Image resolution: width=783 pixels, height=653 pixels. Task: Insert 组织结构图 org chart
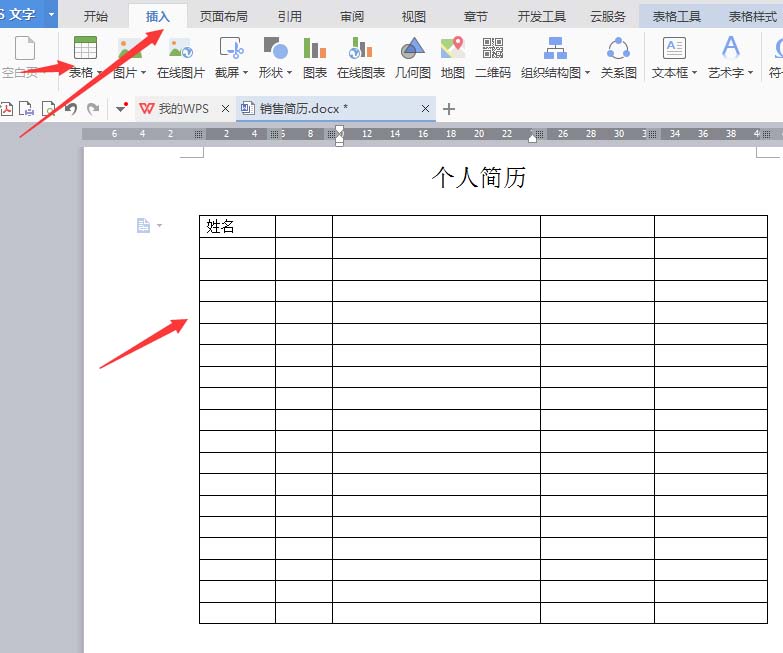coord(555,48)
